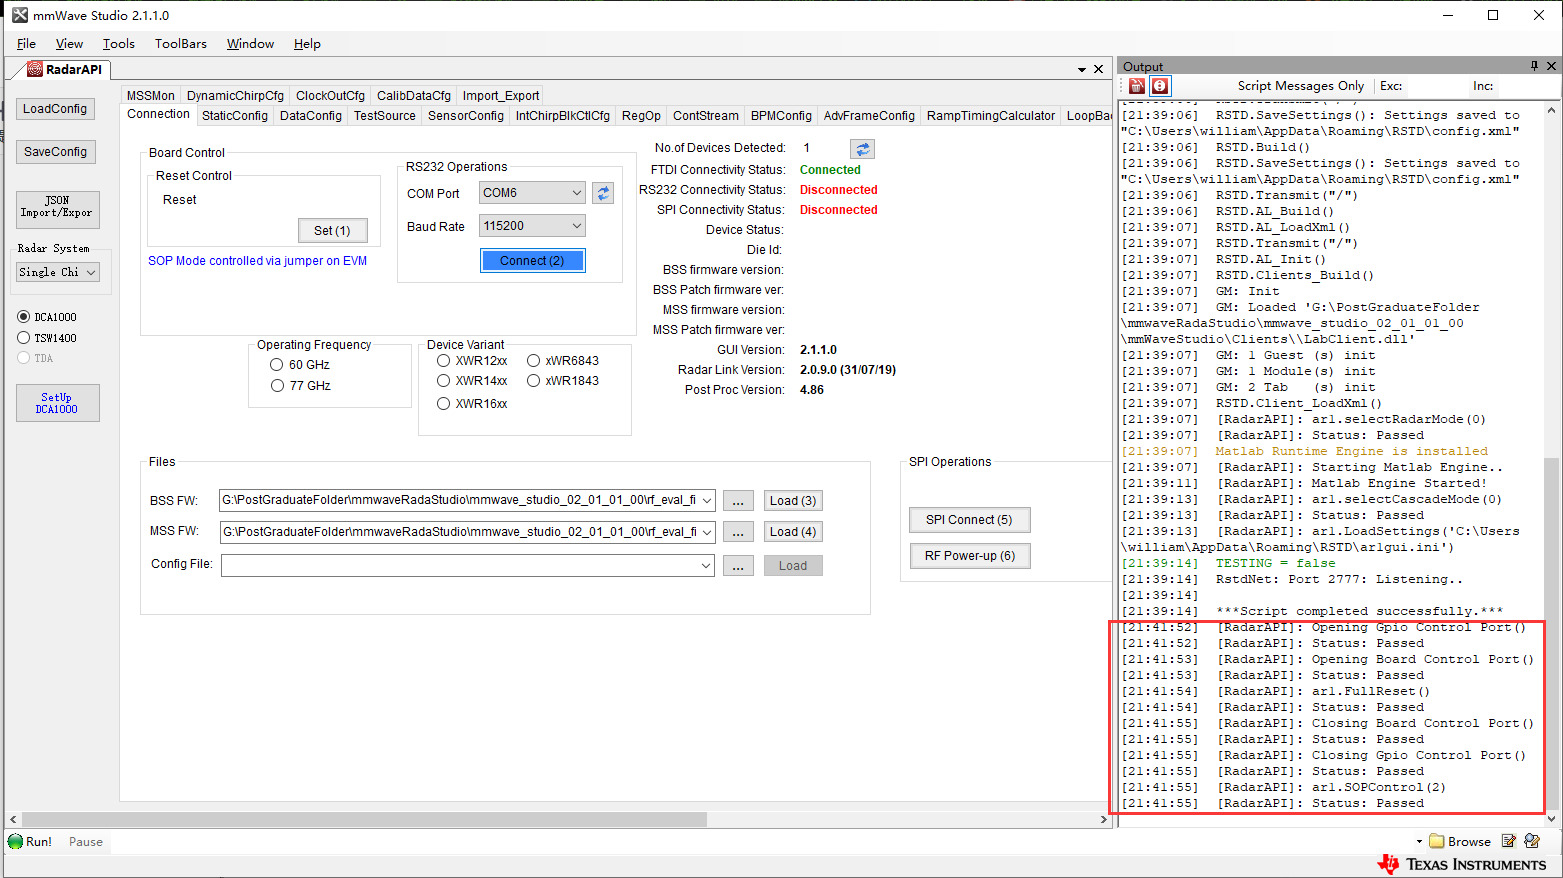
Task: Open the recent scripts dropdown arrow beside Browse
Action: coord(1419,842)
